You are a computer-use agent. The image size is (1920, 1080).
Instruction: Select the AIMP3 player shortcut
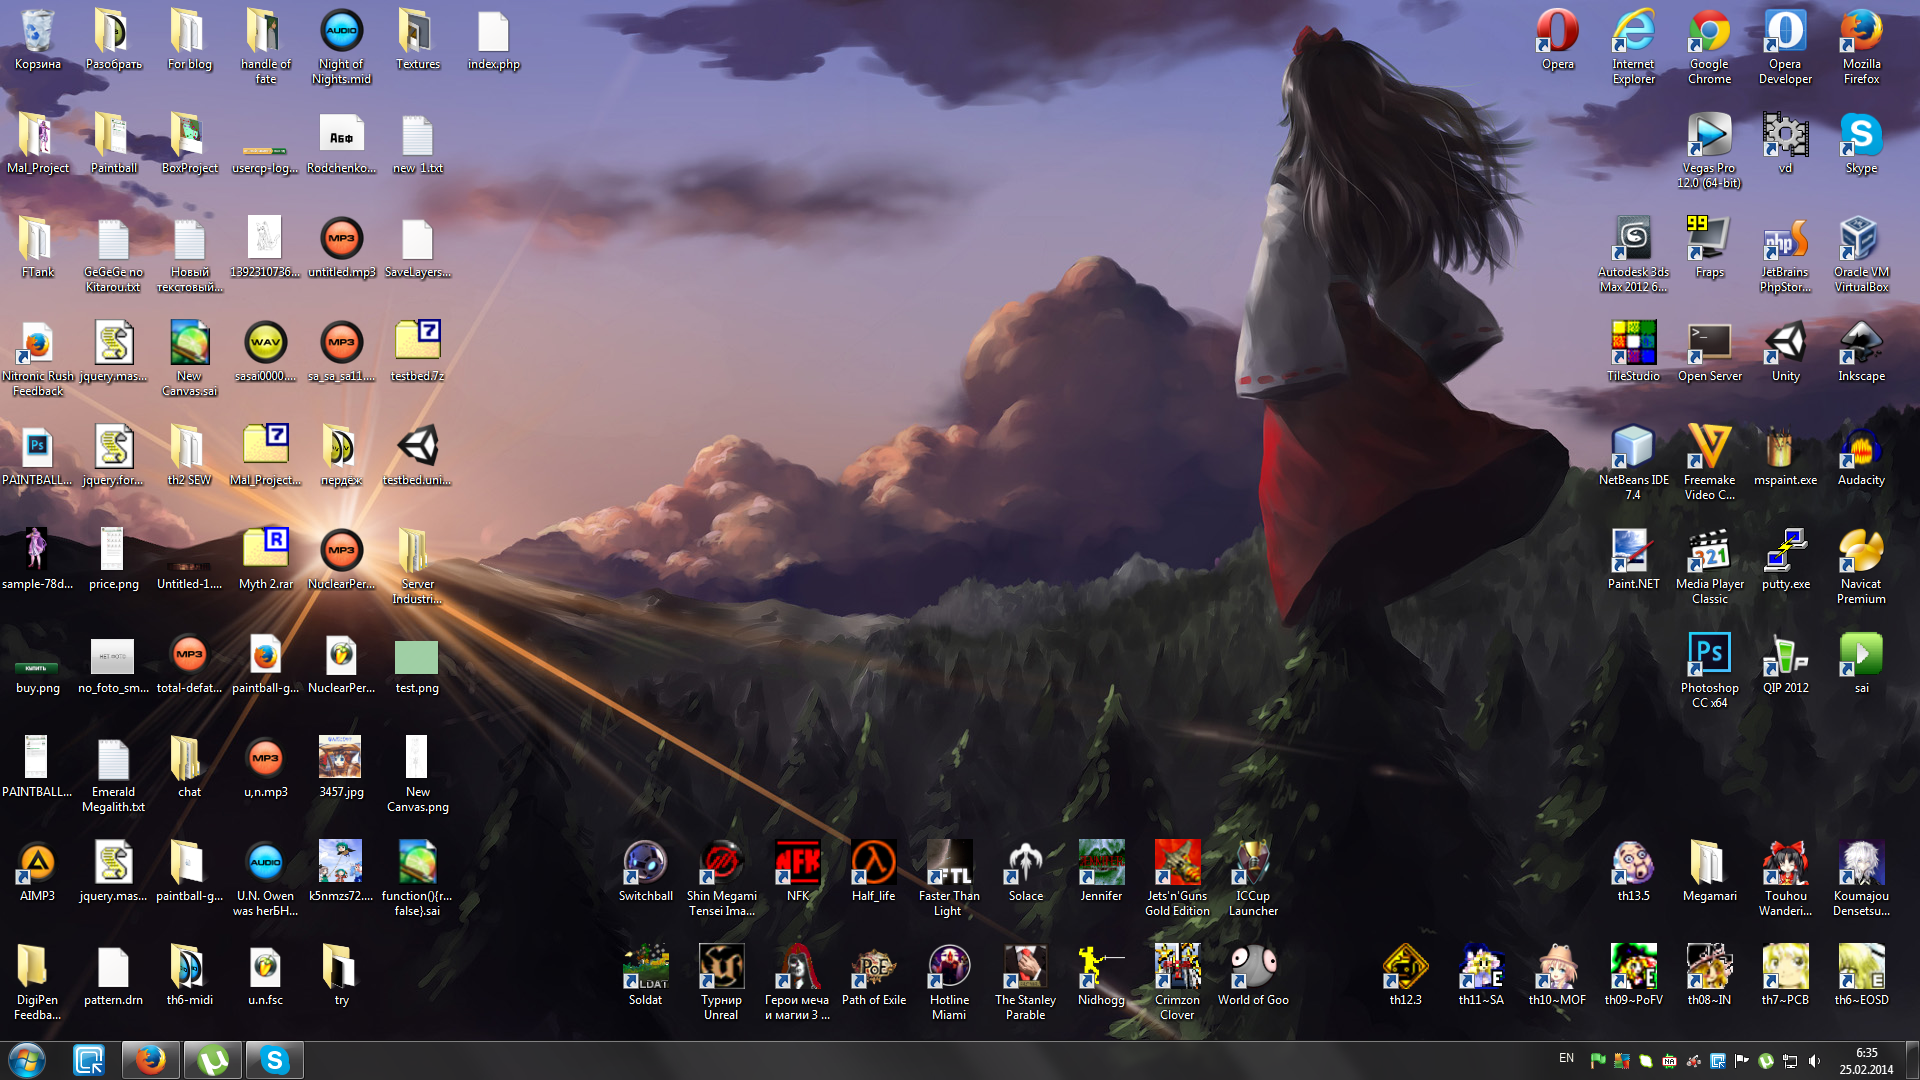coord(38,864)
